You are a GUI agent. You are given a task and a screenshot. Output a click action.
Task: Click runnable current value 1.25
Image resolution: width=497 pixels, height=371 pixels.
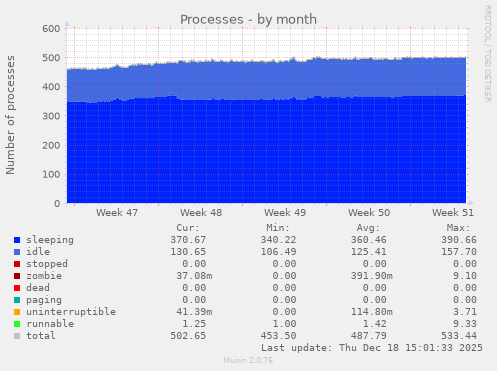click(x=194, y=324)
